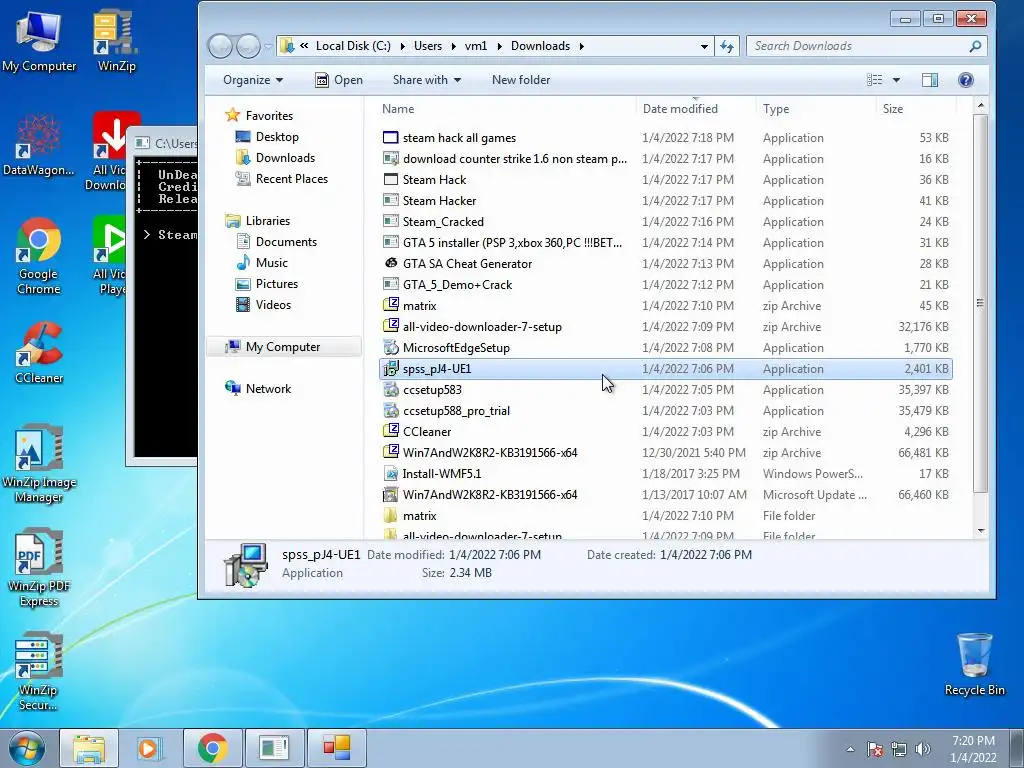Select Network in navigation pane
Image resolution: width=1024 pixels, height=768 pixels.
(258, 389)
